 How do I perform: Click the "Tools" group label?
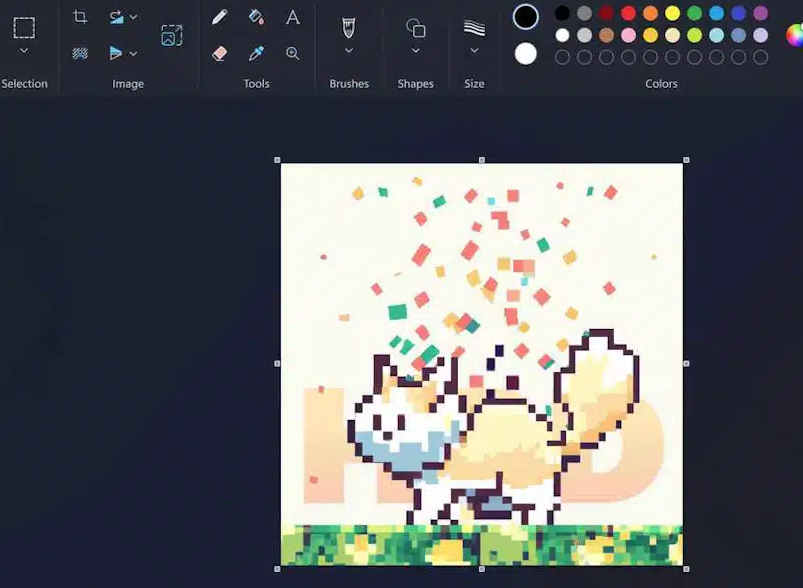pyautogui.click(x=257, y=83)
